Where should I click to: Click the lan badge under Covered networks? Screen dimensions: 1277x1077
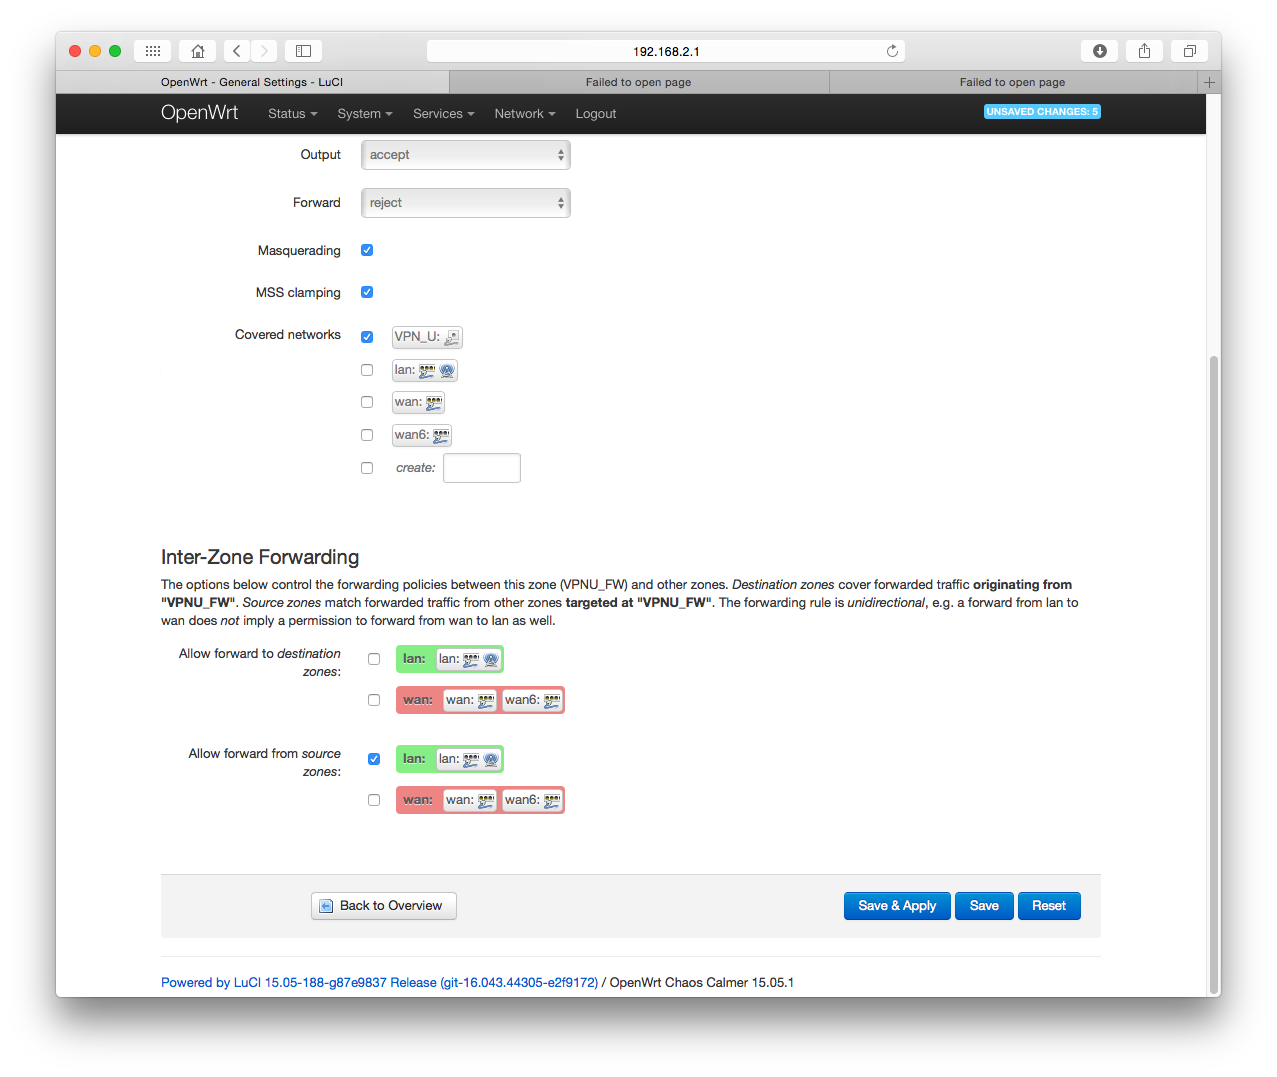tap(425, 370)
